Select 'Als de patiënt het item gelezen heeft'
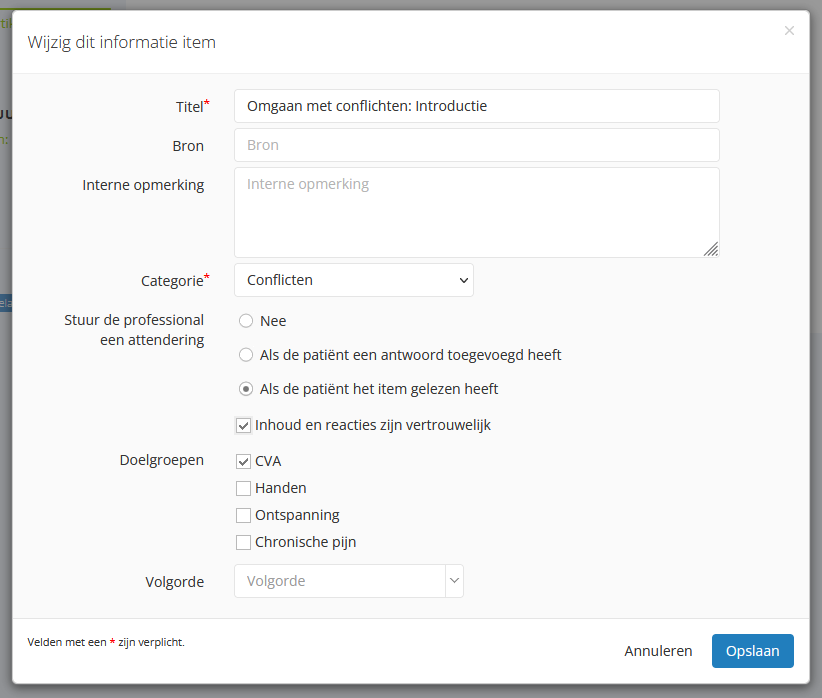822x698 pixels. pyautogui.click(x=246, y=389)
